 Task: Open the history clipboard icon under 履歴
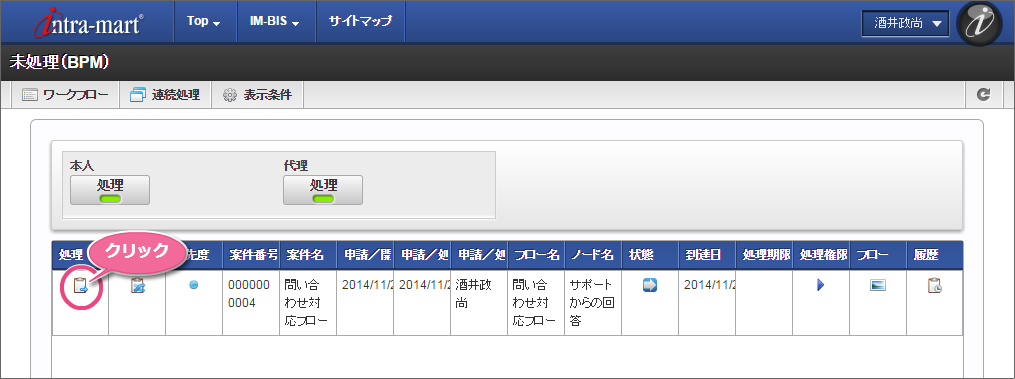point(935,285)
